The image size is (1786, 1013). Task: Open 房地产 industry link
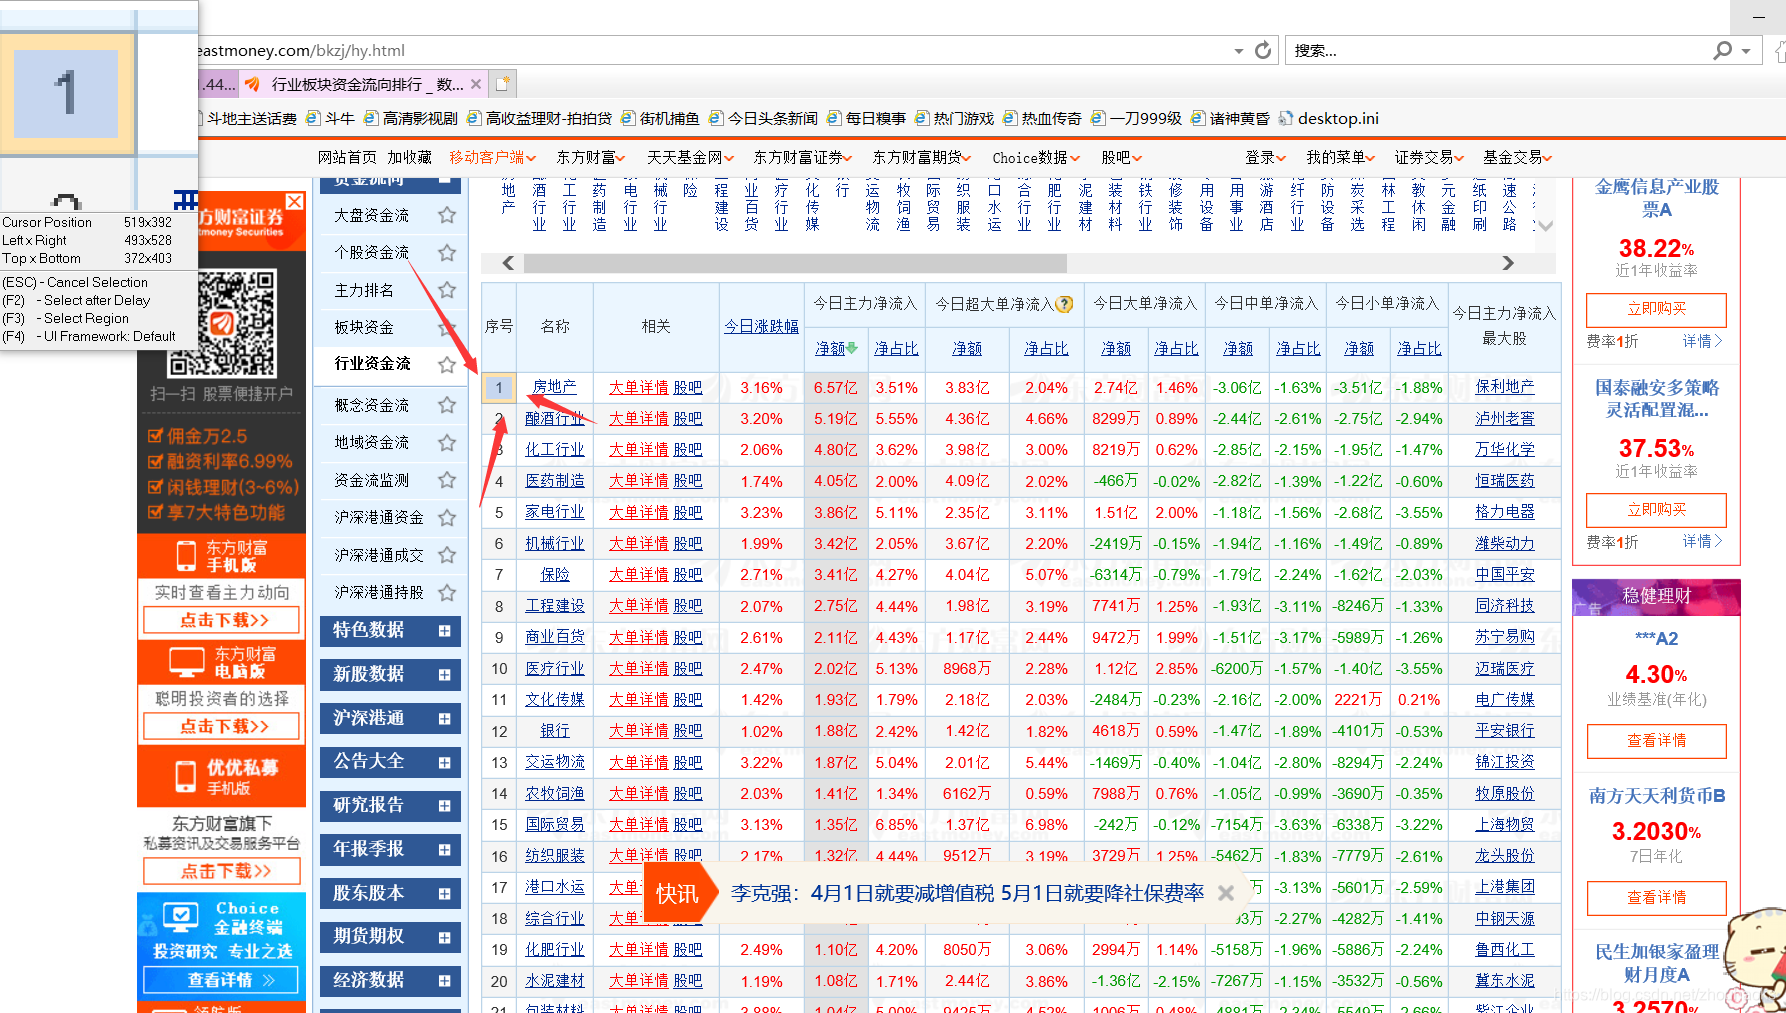pyautogui.click(x=554, y=387)
